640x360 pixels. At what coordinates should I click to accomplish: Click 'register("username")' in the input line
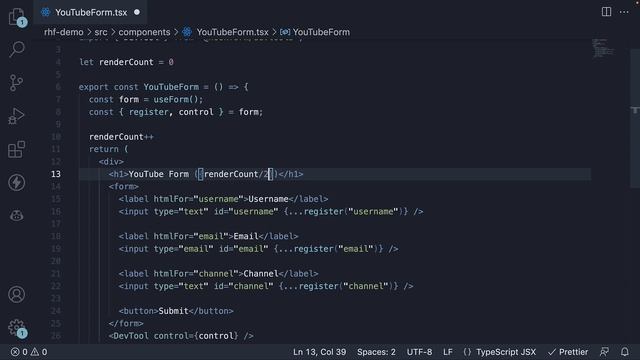point(354,211)
